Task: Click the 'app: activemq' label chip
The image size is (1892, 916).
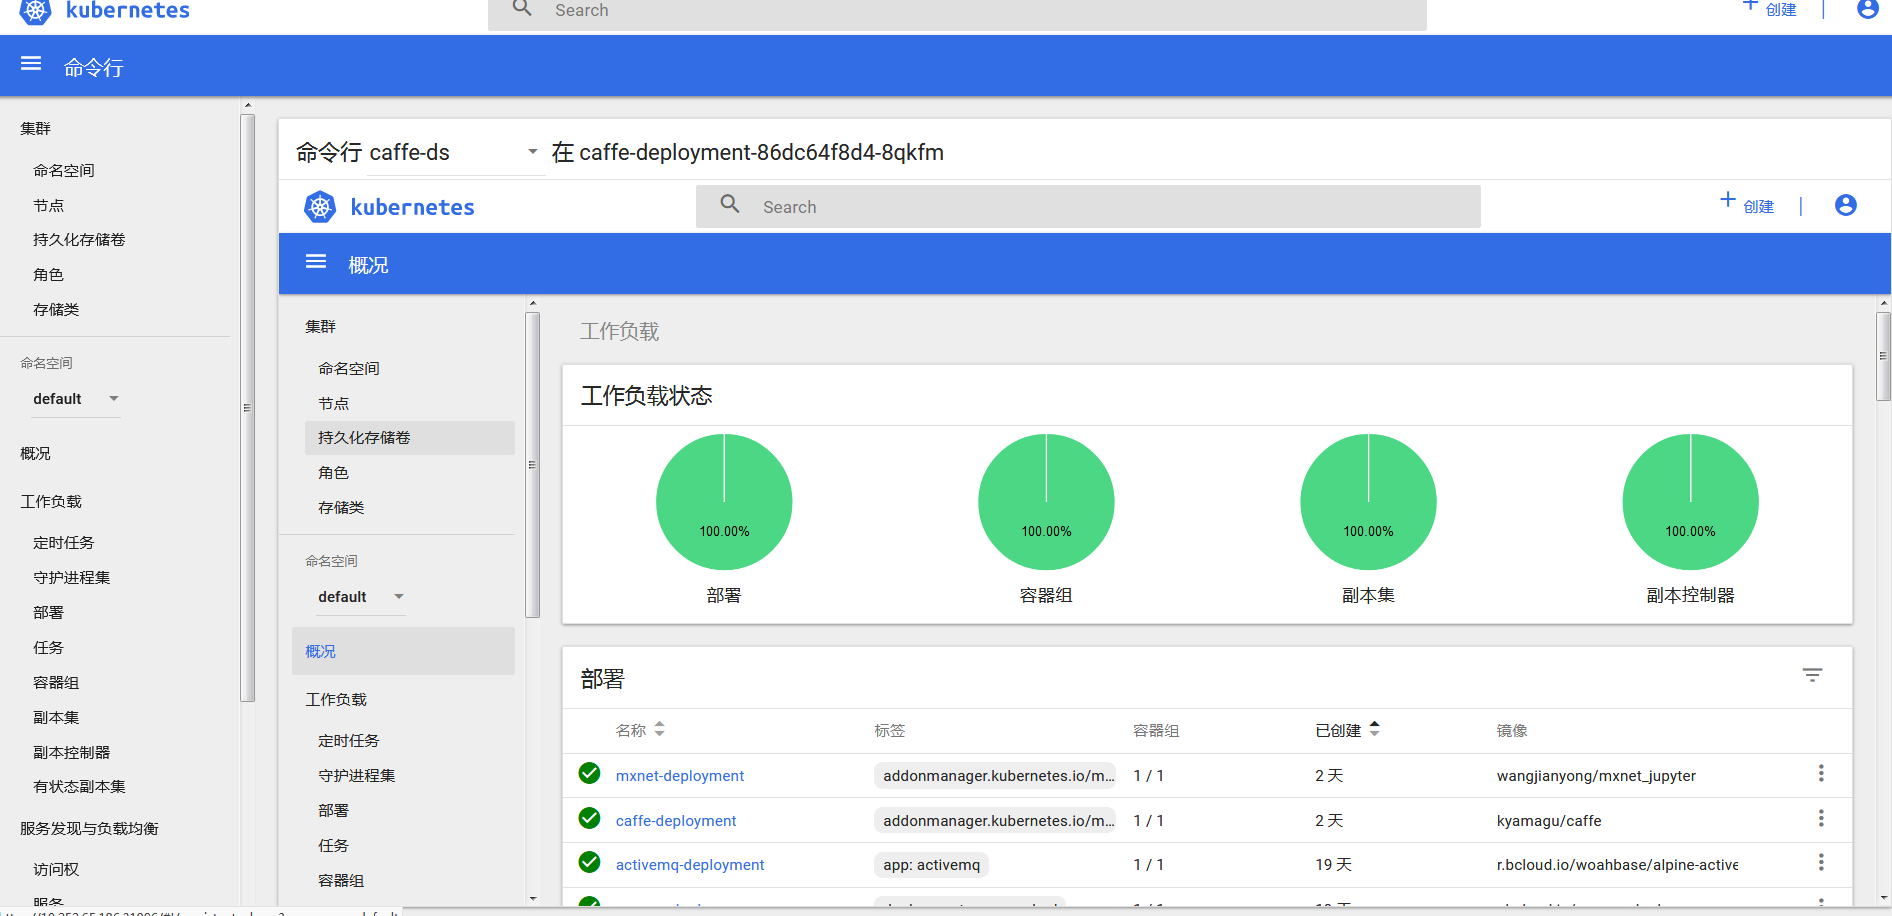Action: [x=931, y=865]
